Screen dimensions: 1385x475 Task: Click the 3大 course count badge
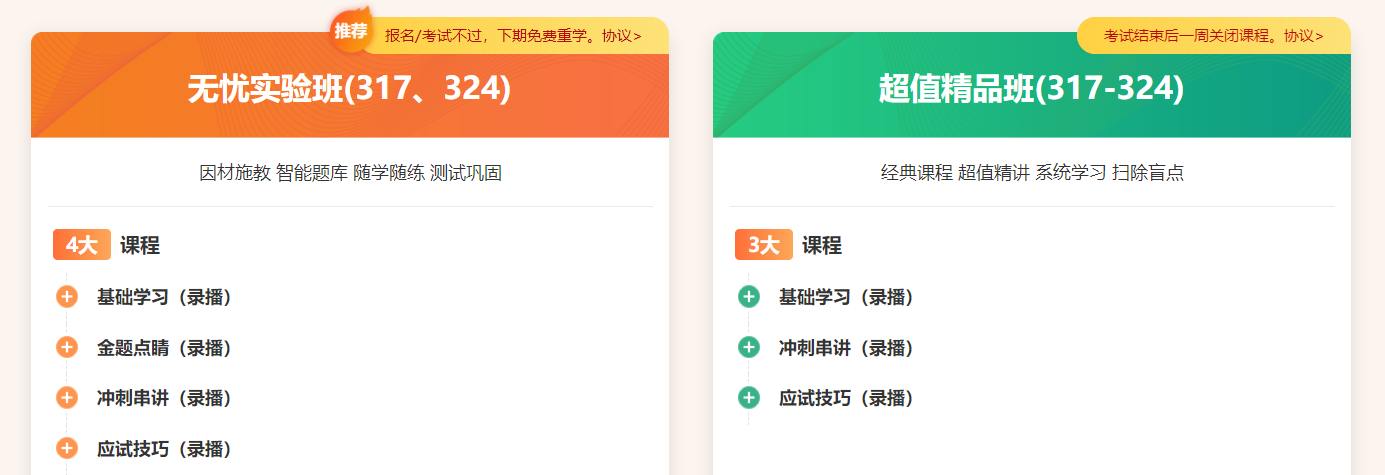[x=763, y=245]
